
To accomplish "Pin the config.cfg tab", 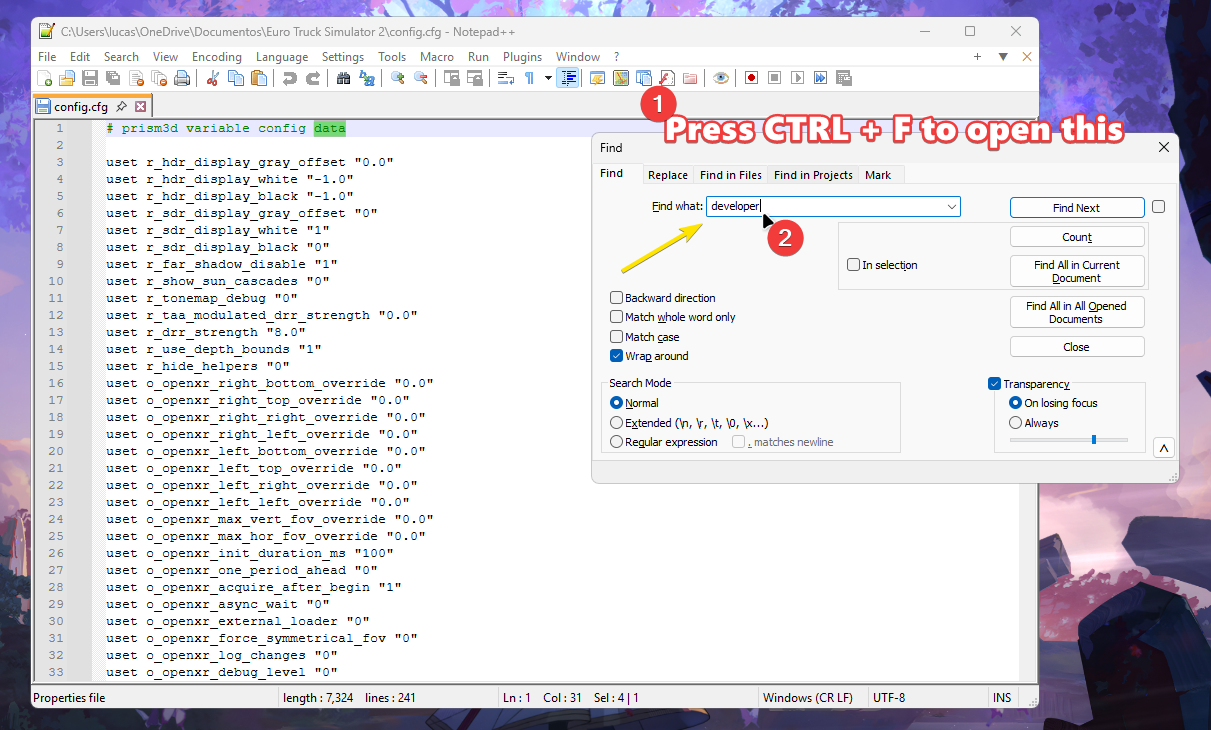I will coord(121,106).
